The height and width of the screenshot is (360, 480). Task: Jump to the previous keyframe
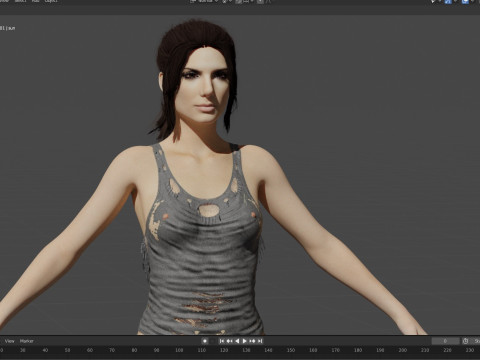(229, 341)
